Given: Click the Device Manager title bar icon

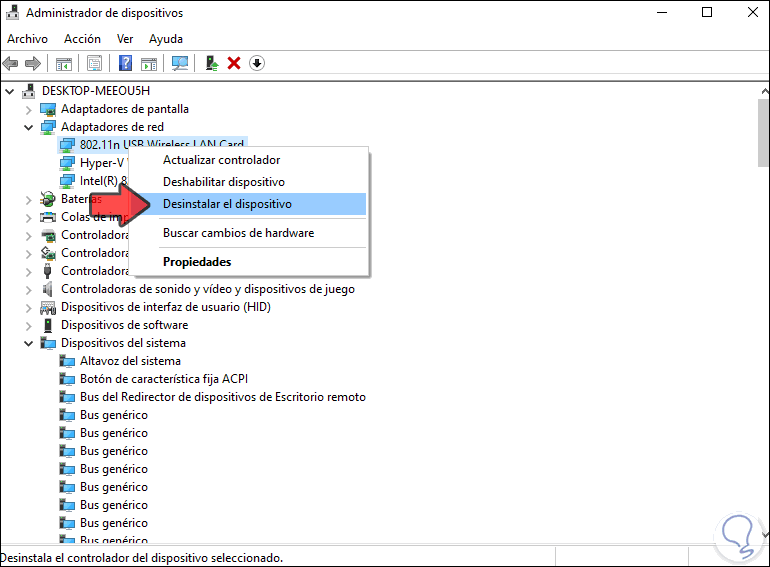Looking at the screenshot, I should click(12, 13).
